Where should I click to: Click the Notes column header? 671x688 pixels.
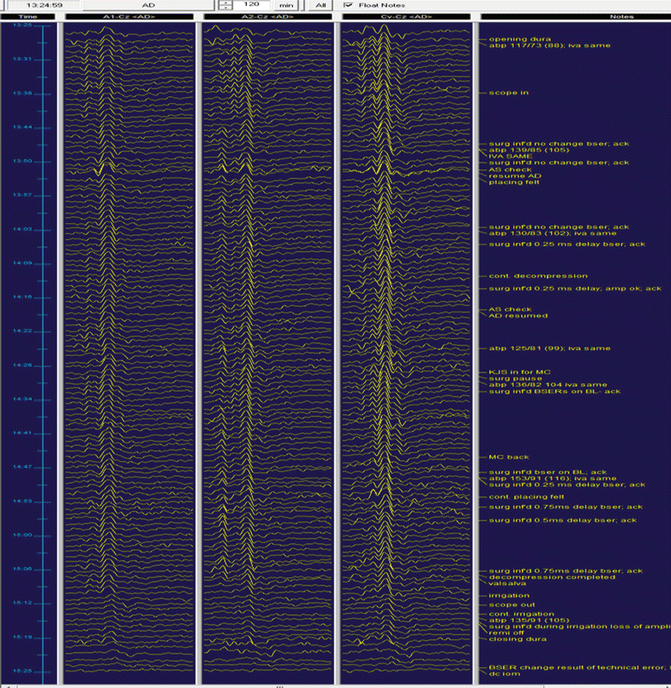(575, 18)
